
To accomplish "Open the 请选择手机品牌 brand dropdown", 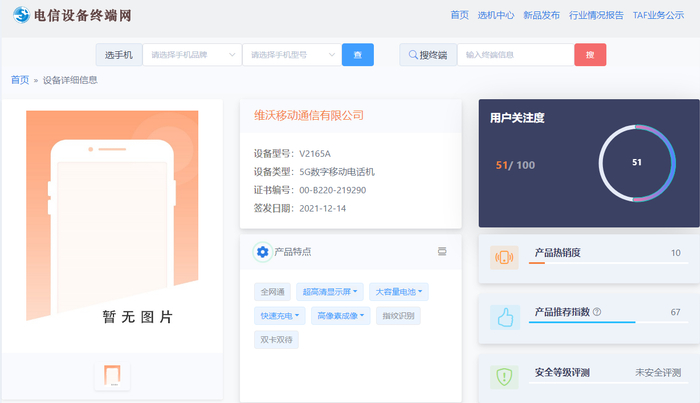I will click(192, 55).
